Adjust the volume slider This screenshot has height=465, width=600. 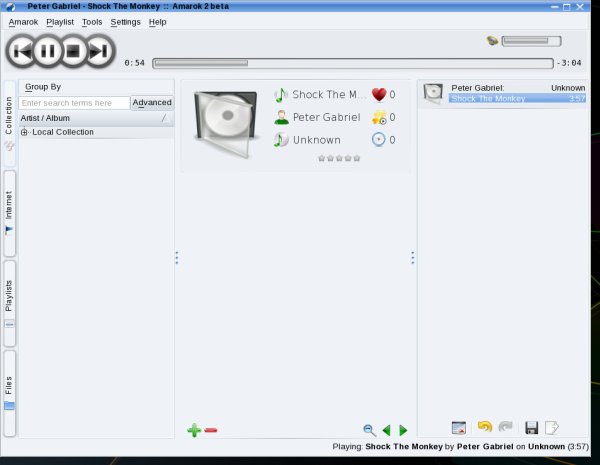pyautogui.click(x=531, y=41)
